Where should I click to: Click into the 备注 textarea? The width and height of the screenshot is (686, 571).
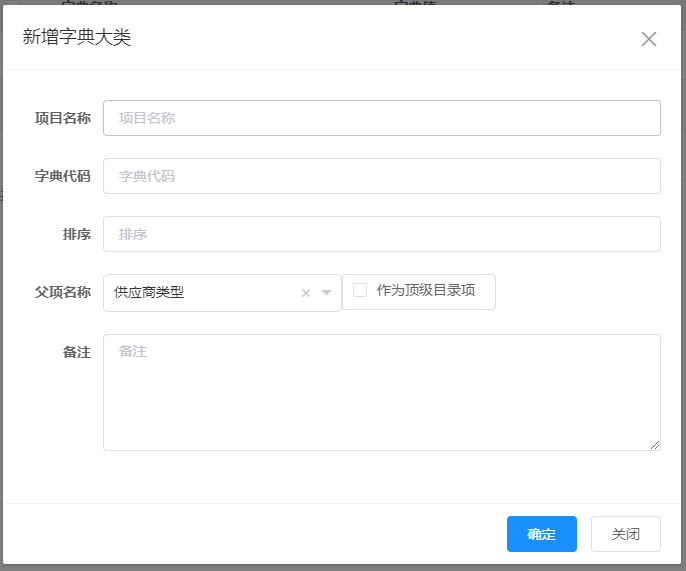tap(382, 392)
